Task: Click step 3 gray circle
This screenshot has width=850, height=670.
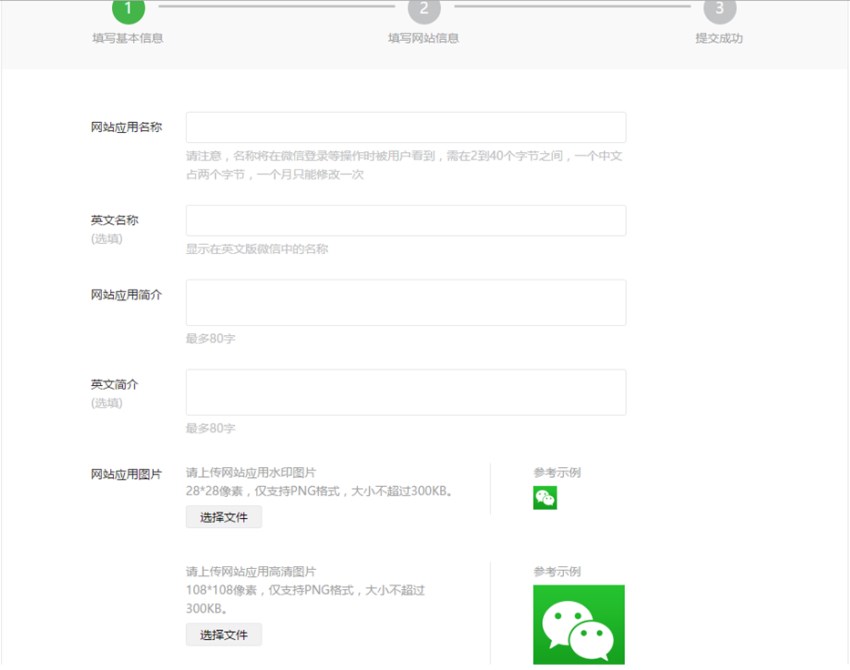Action: (719, 9)
